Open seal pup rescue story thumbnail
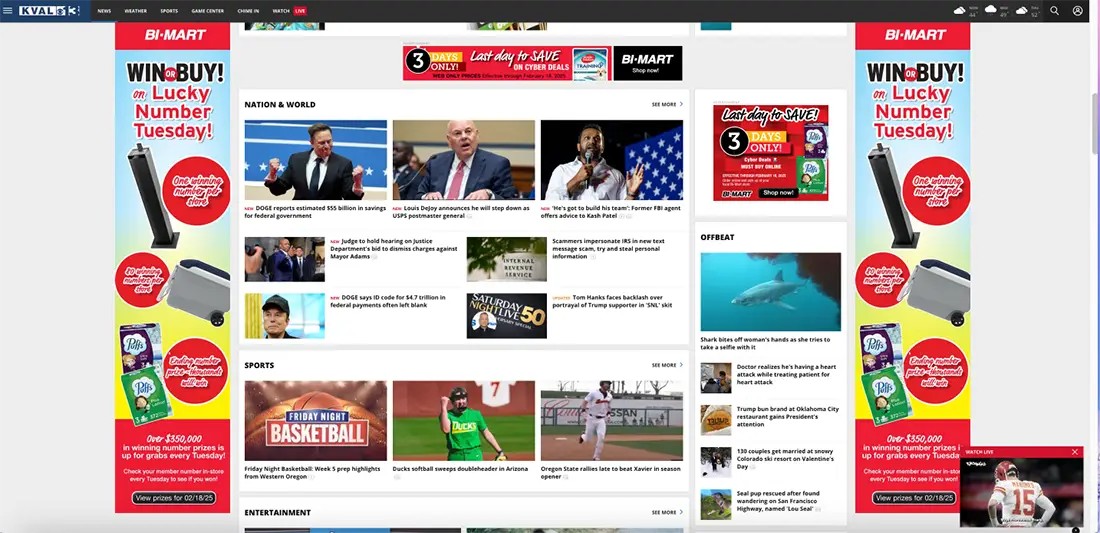Viewport: 1100px width, 533px height. [716, 504]
